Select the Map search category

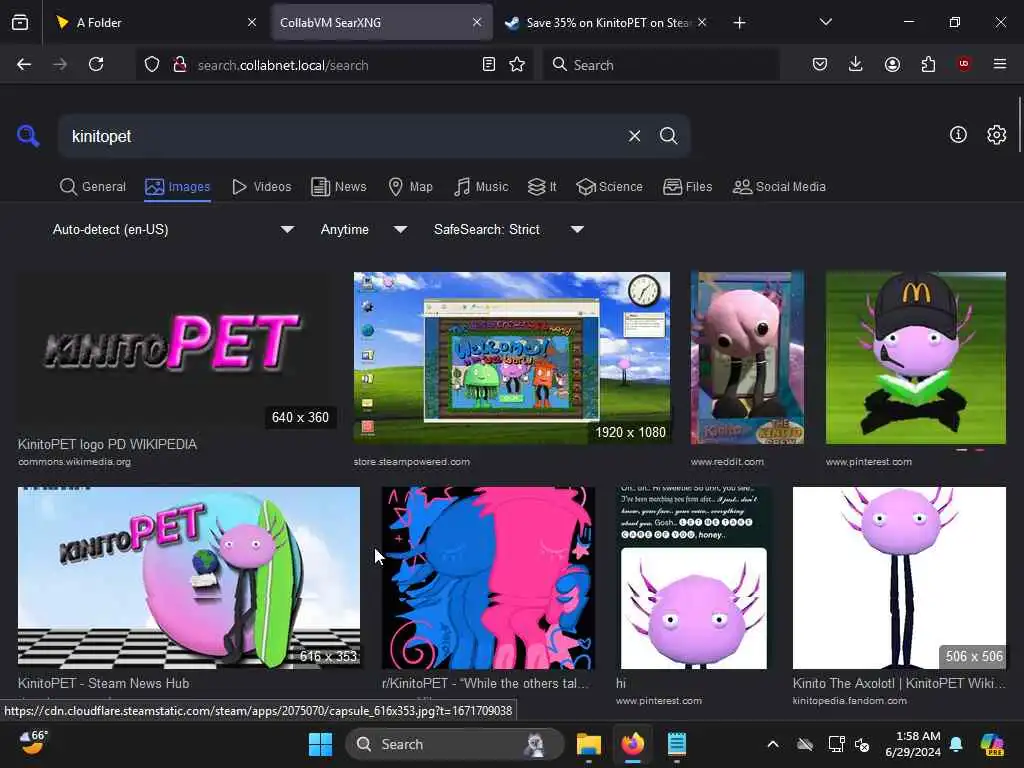tap(410, 187)
